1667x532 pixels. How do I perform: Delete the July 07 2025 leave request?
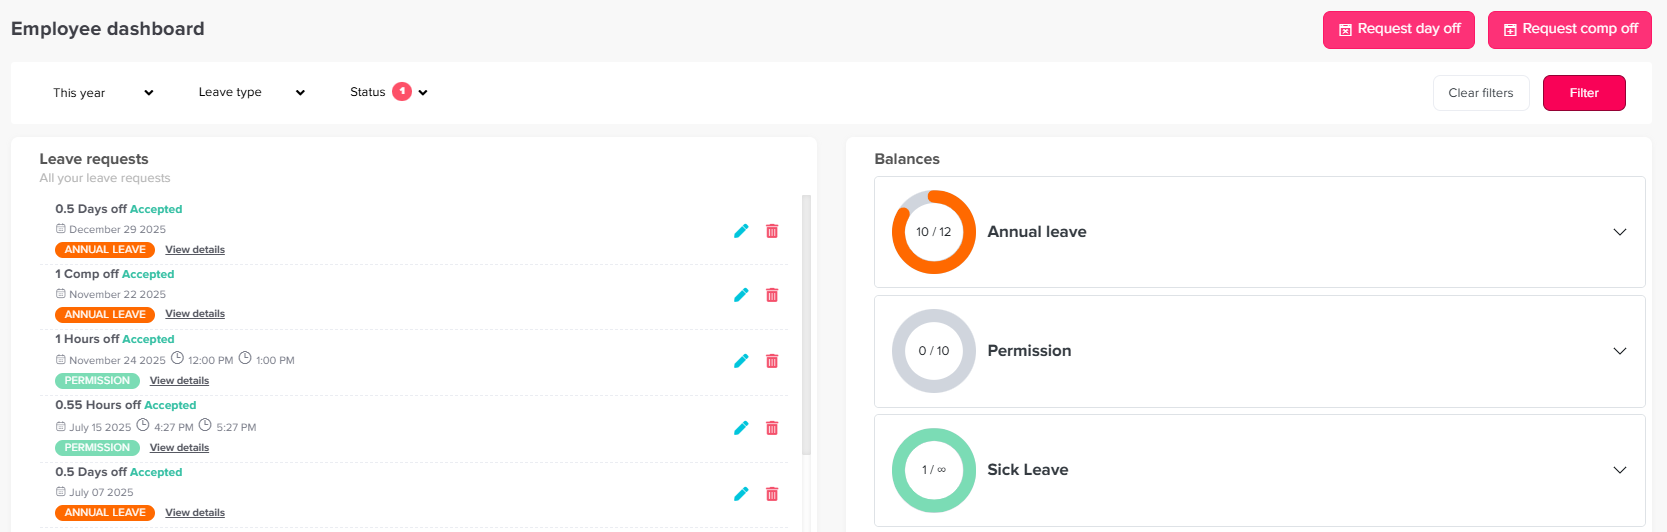pos(772,494)
